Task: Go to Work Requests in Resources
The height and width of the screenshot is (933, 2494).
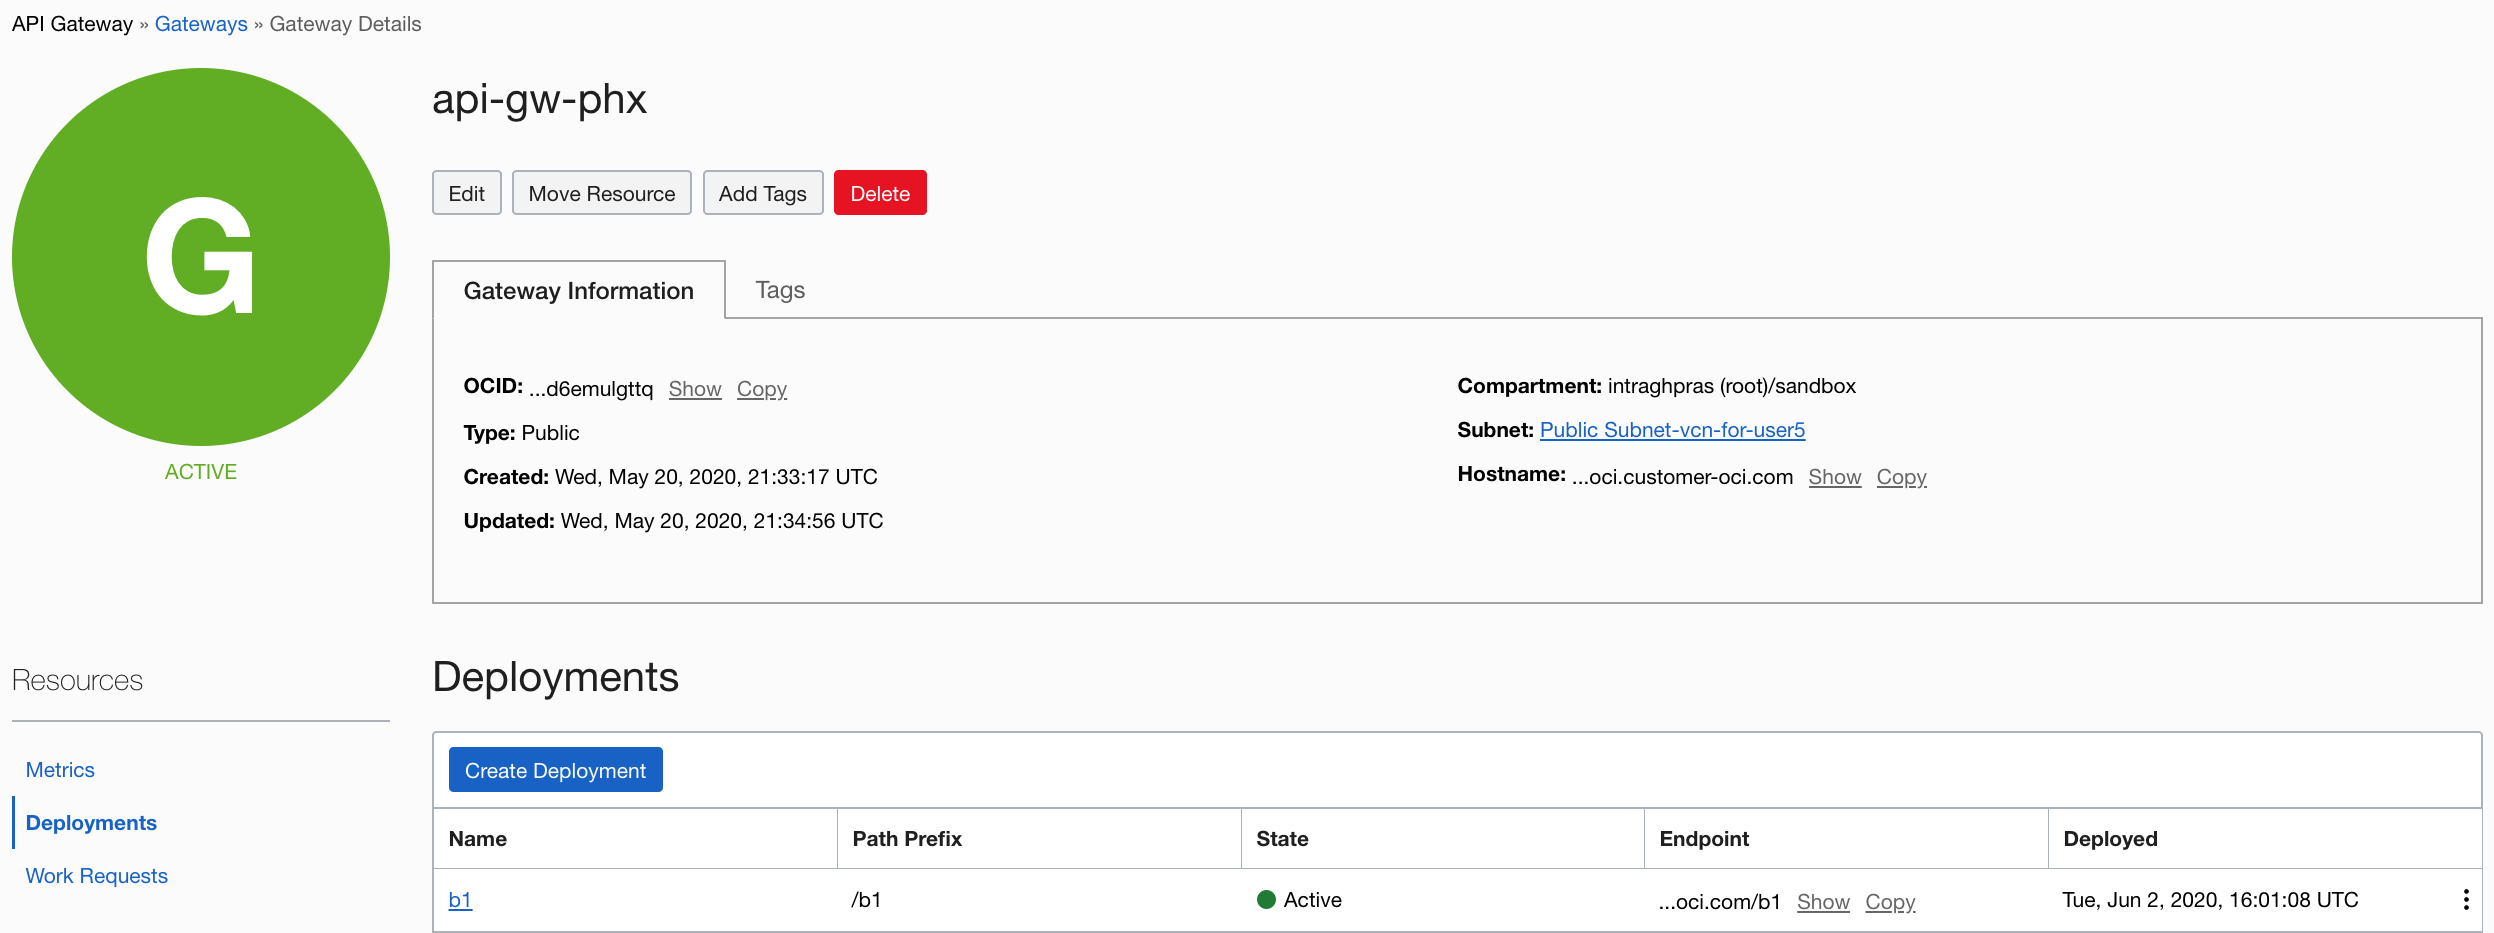Action: (96, 876)
